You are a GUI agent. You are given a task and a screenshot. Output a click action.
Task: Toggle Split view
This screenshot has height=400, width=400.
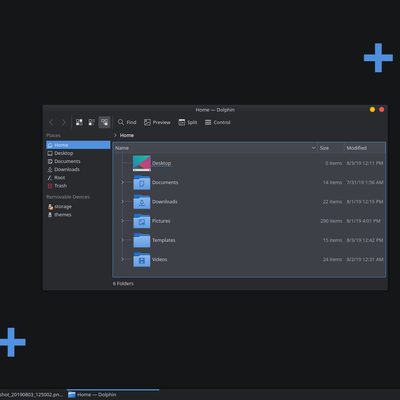pos(188,122)
